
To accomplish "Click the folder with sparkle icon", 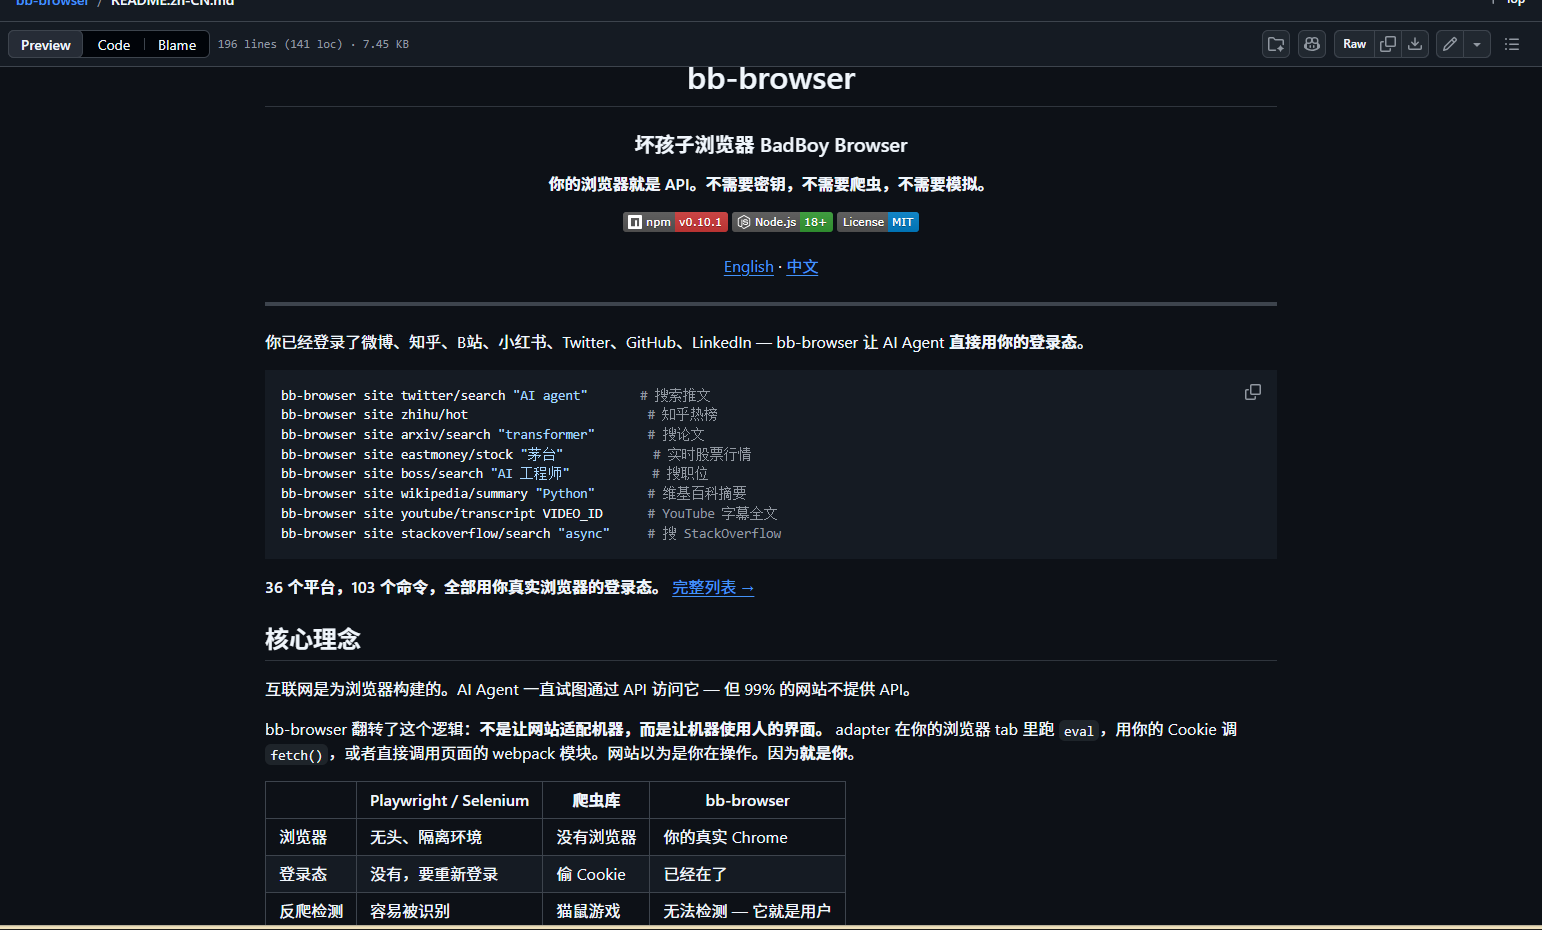I will tap(1276, 44).
